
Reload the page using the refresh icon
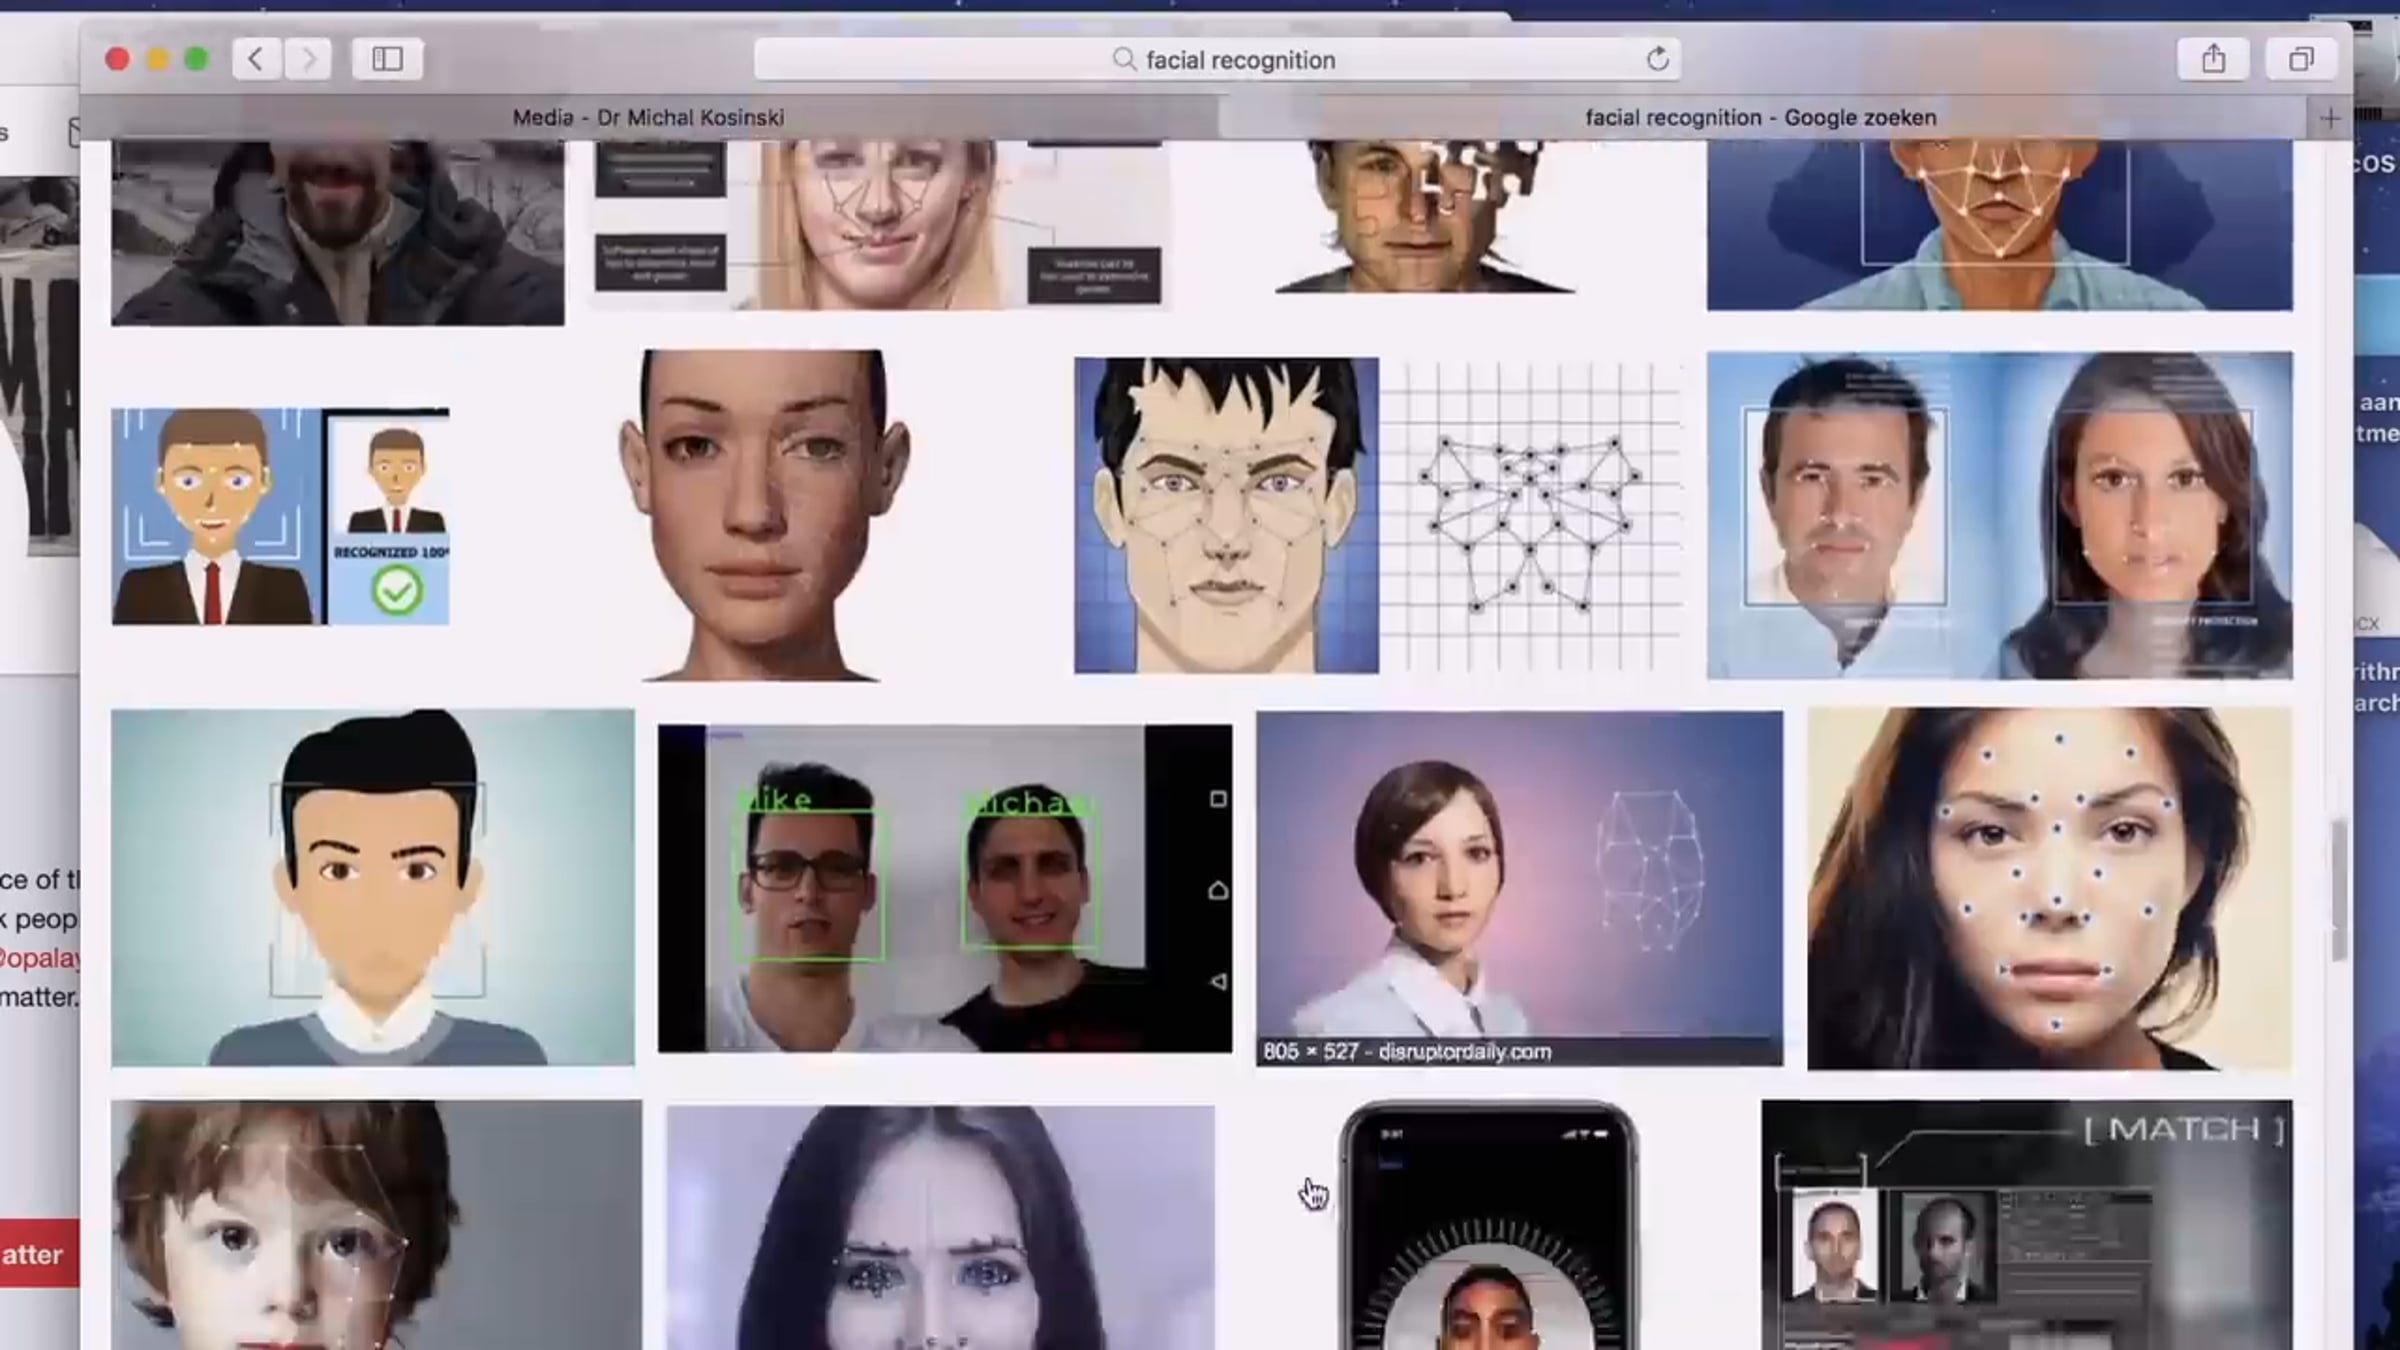(x=1657, y=60)
